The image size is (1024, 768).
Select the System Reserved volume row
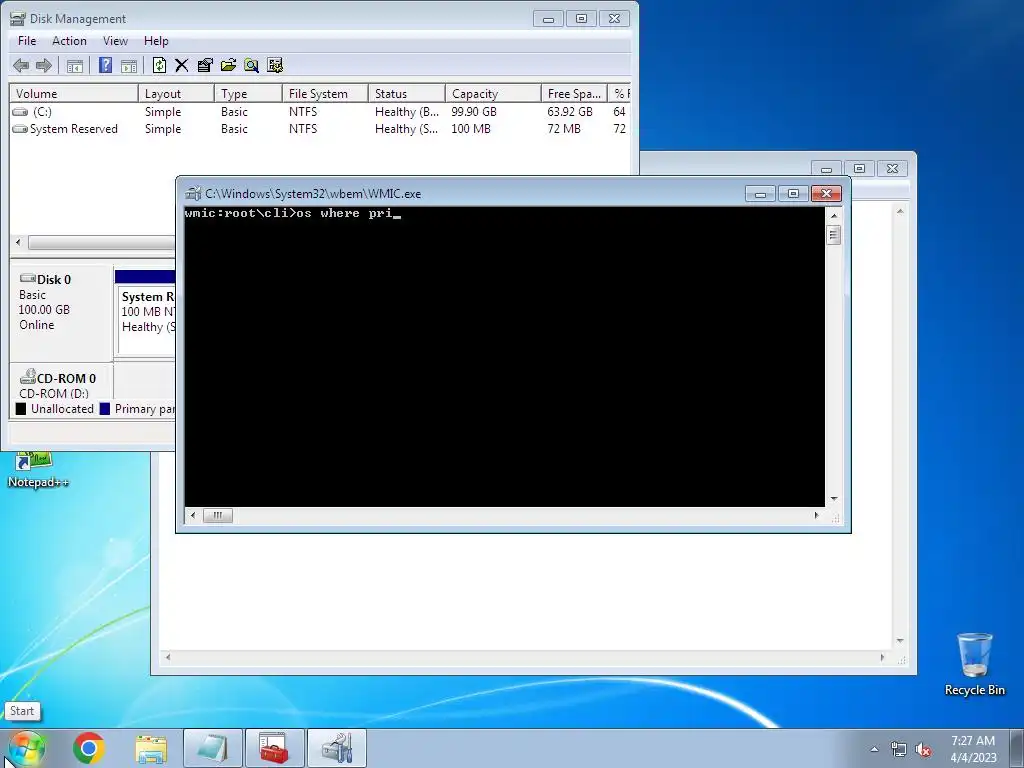pos(320,129)
